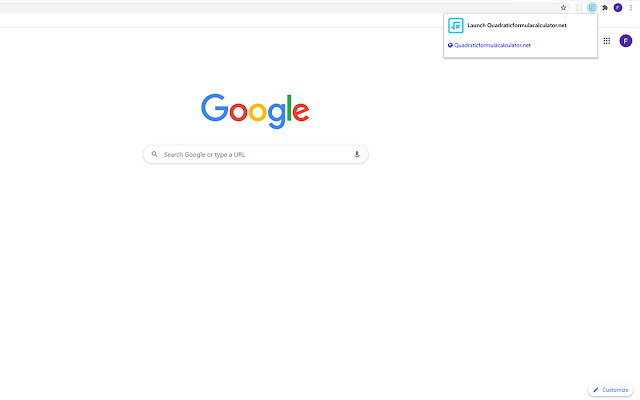This screenshot has height=400, width=640.
Task: Click the globe icon beside the popup link
Action: pyautogui.click(x=450, y=45)
